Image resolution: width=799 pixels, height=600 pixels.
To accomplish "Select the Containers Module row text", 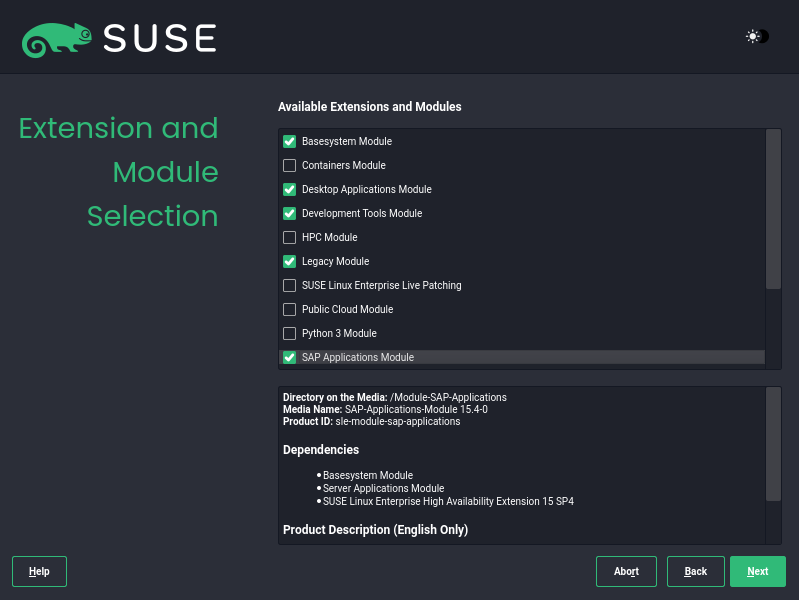I will (x=344, y=165).
